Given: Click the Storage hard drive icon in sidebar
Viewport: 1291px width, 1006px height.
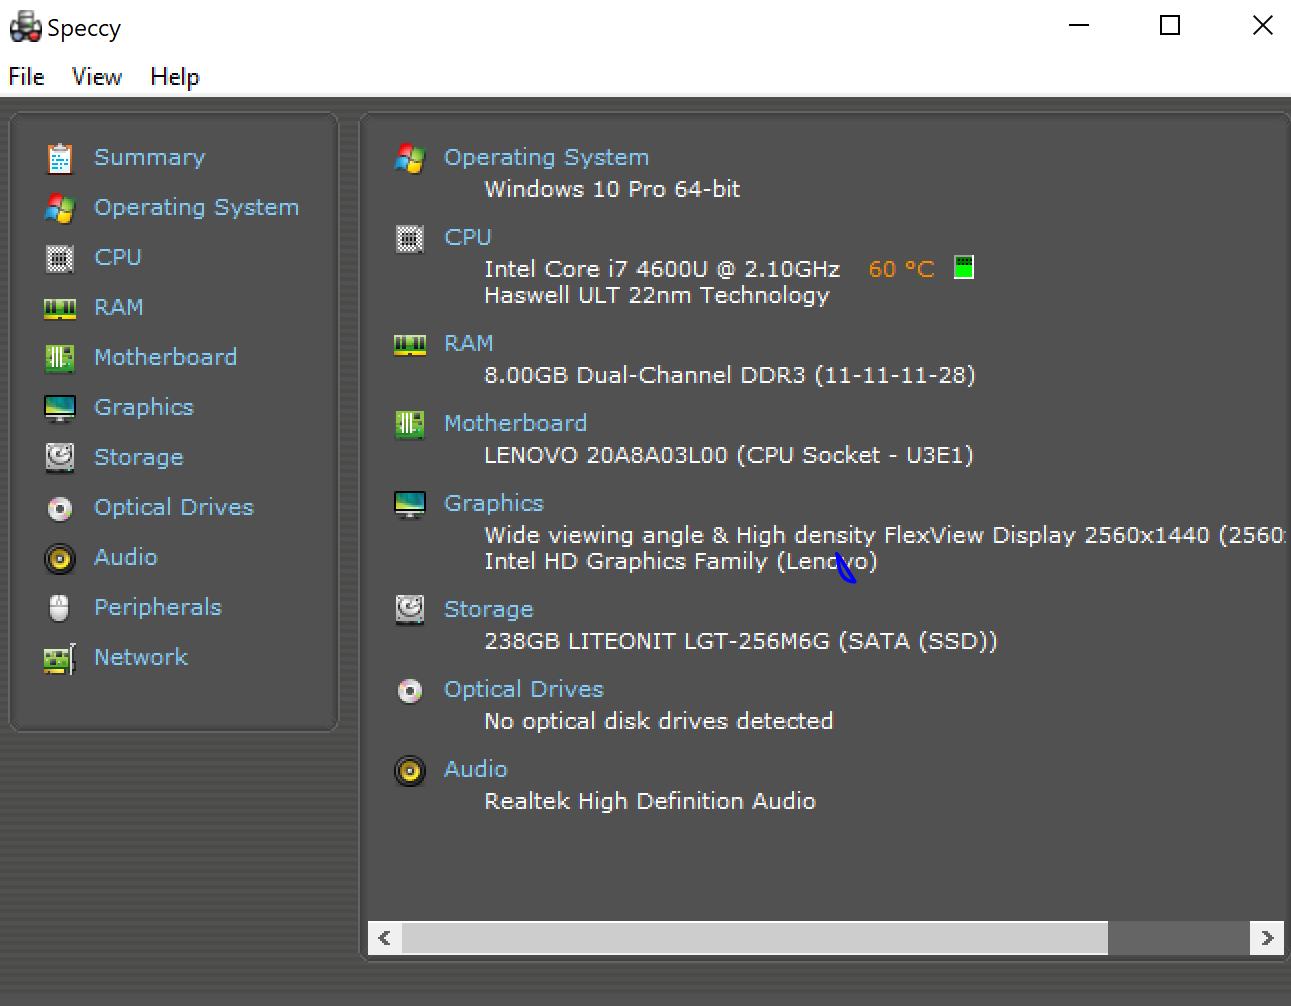Looking at the screenshot, I should [x=60, y=458].
